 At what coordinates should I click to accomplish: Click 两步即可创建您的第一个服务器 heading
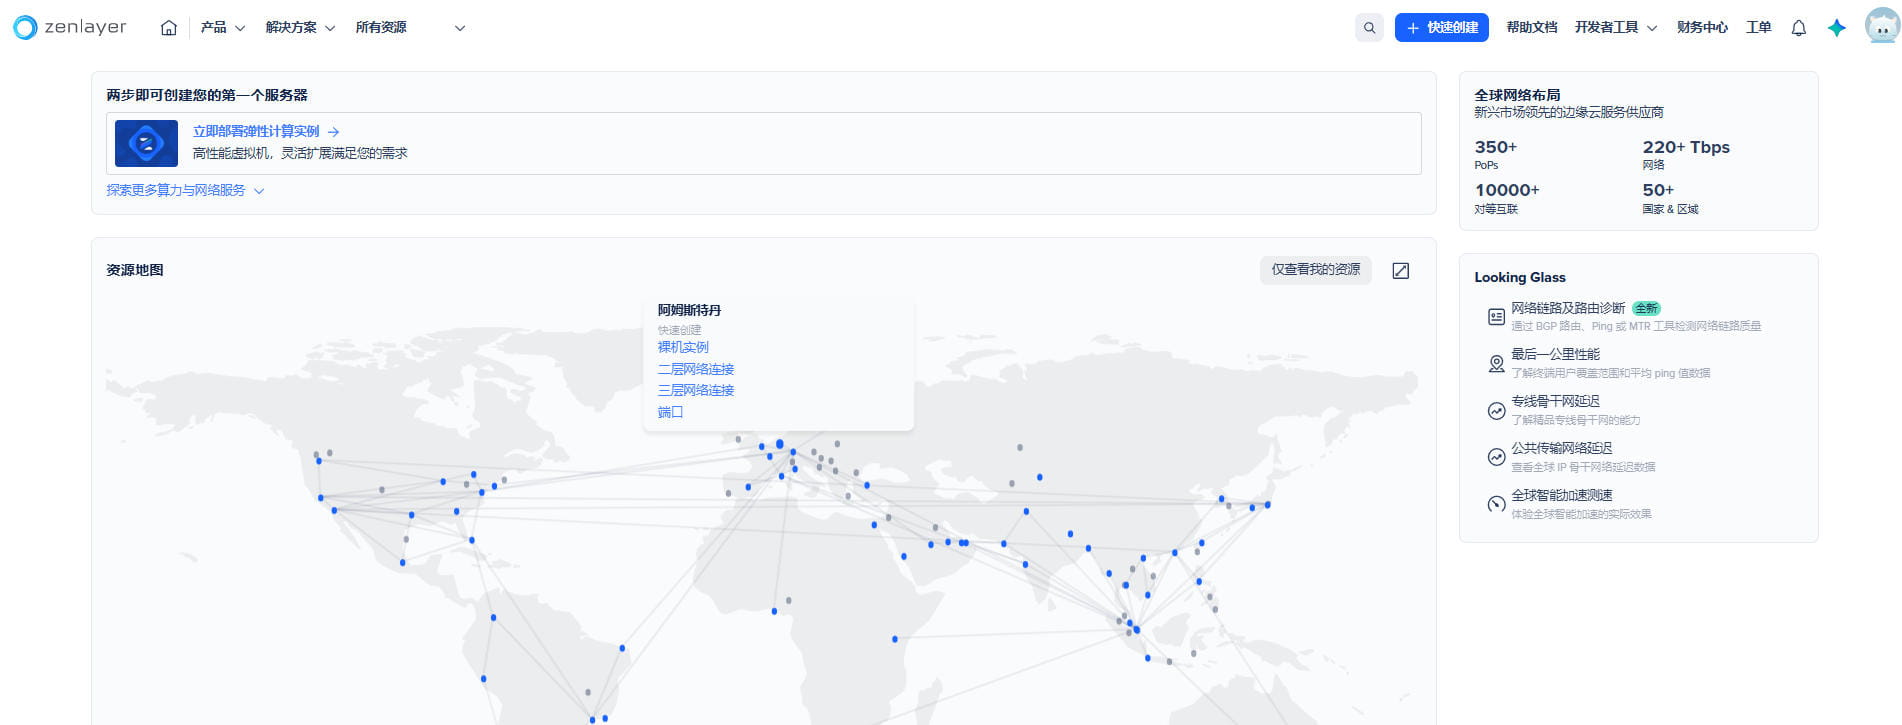click(207, 95)
